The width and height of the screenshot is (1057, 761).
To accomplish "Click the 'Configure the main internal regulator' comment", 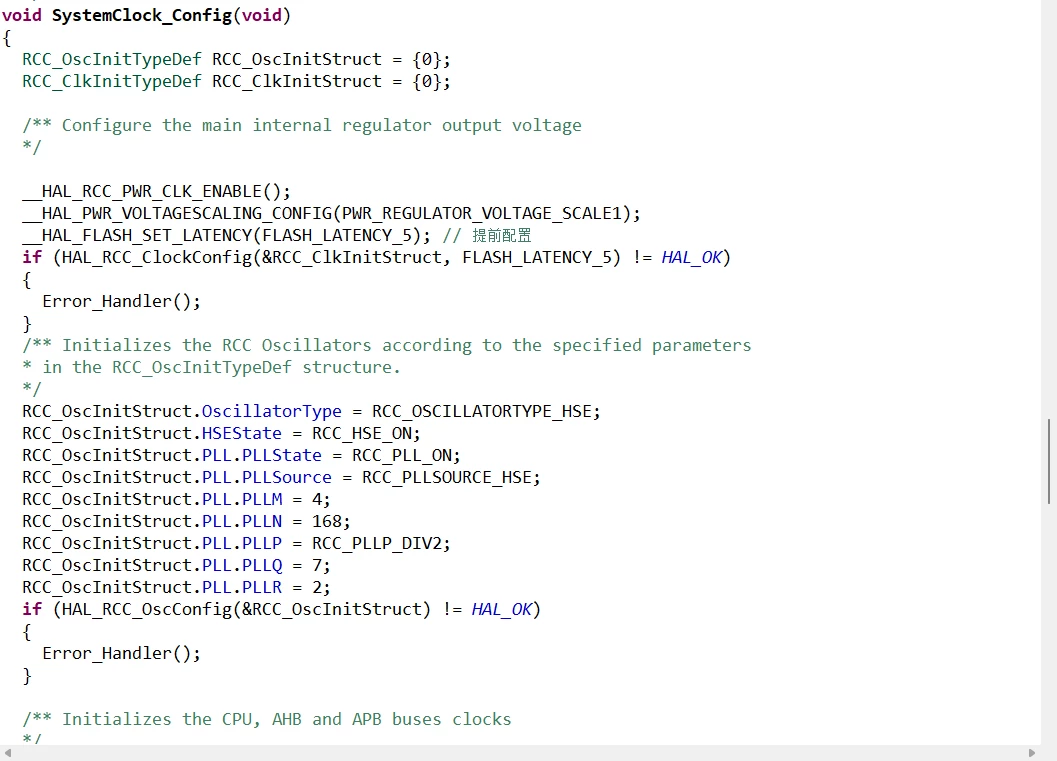I will point(302,125).
